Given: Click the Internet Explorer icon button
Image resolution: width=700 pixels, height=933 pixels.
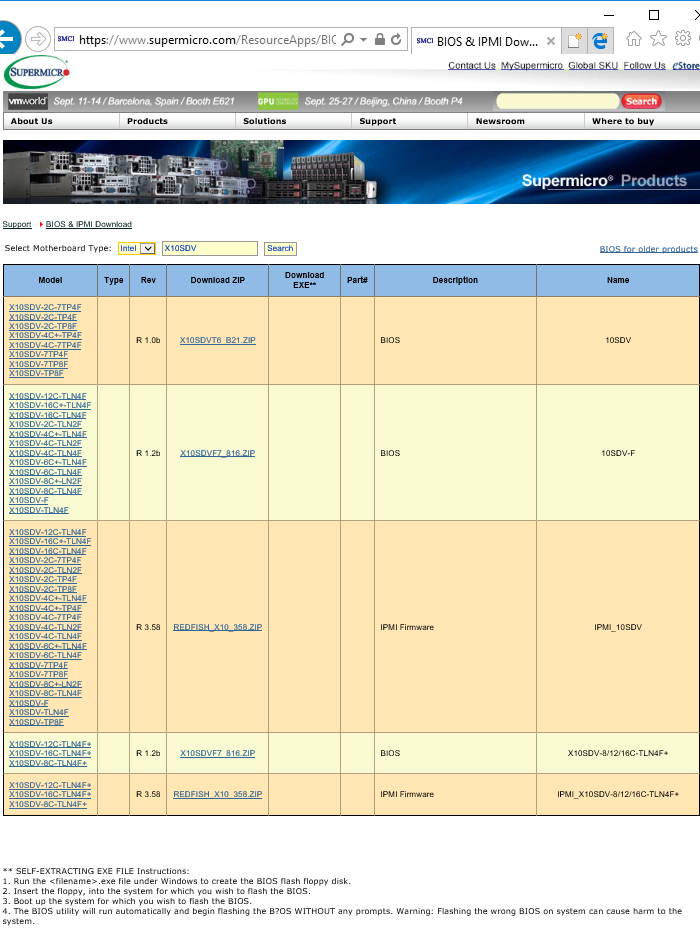Looking at the screenshot, I should (601, 40).
